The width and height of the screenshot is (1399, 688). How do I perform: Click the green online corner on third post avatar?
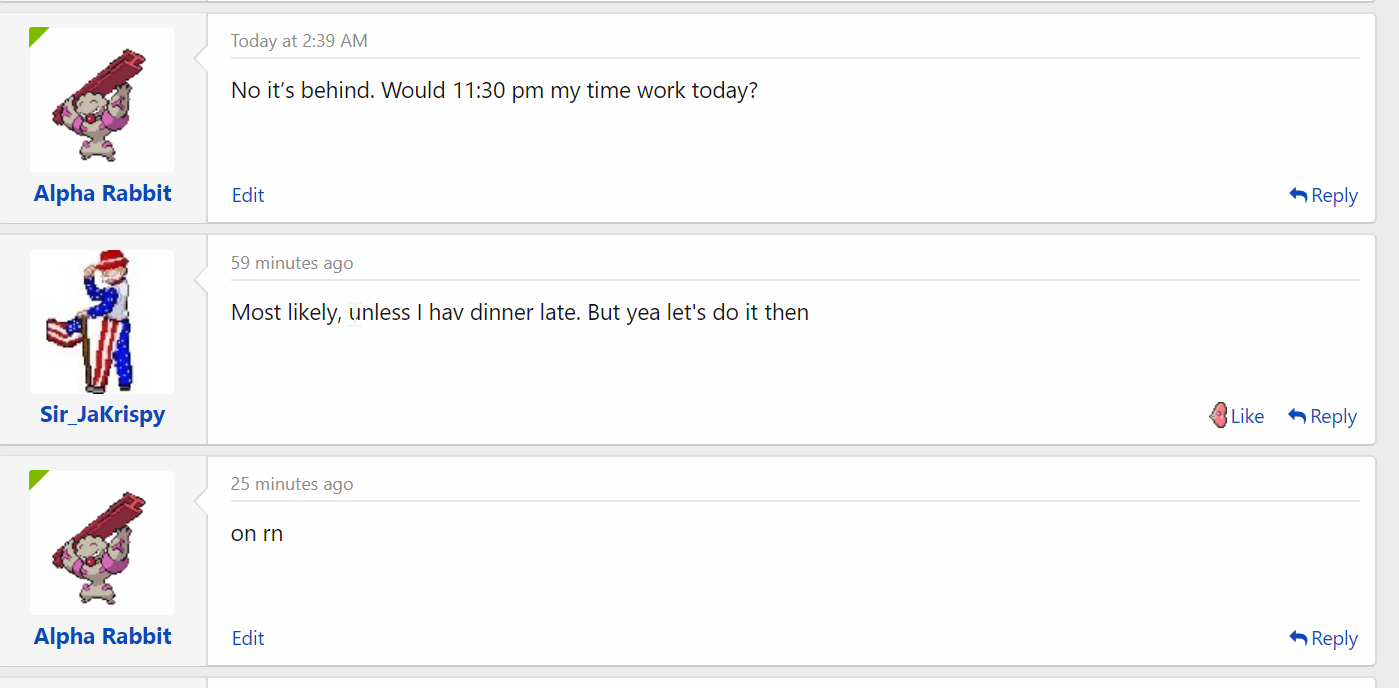(x=37, y=478)
